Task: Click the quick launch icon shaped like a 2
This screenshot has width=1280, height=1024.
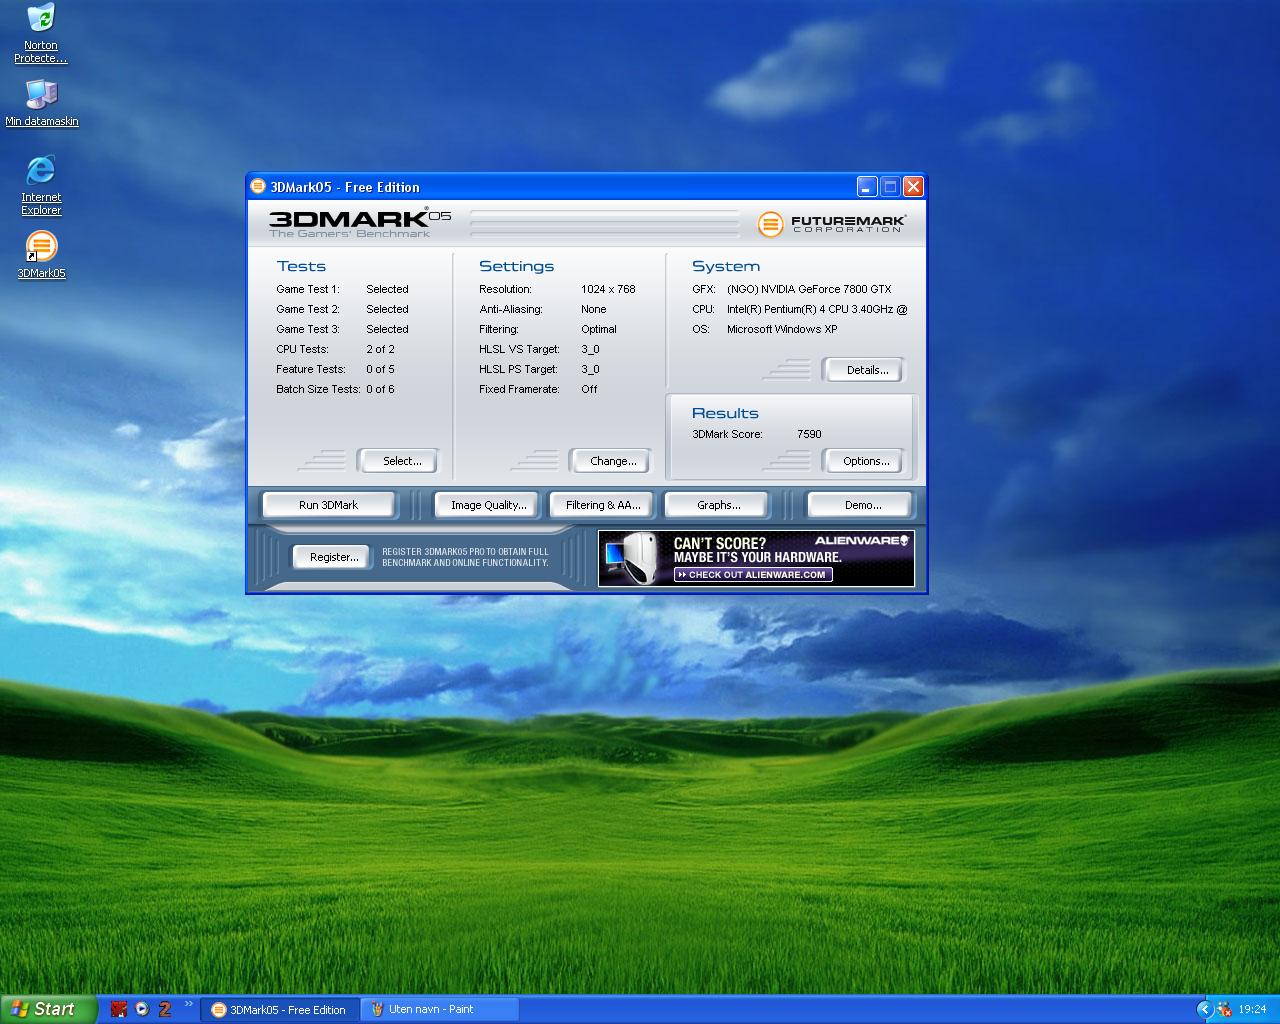Action: pos(165,1009)
